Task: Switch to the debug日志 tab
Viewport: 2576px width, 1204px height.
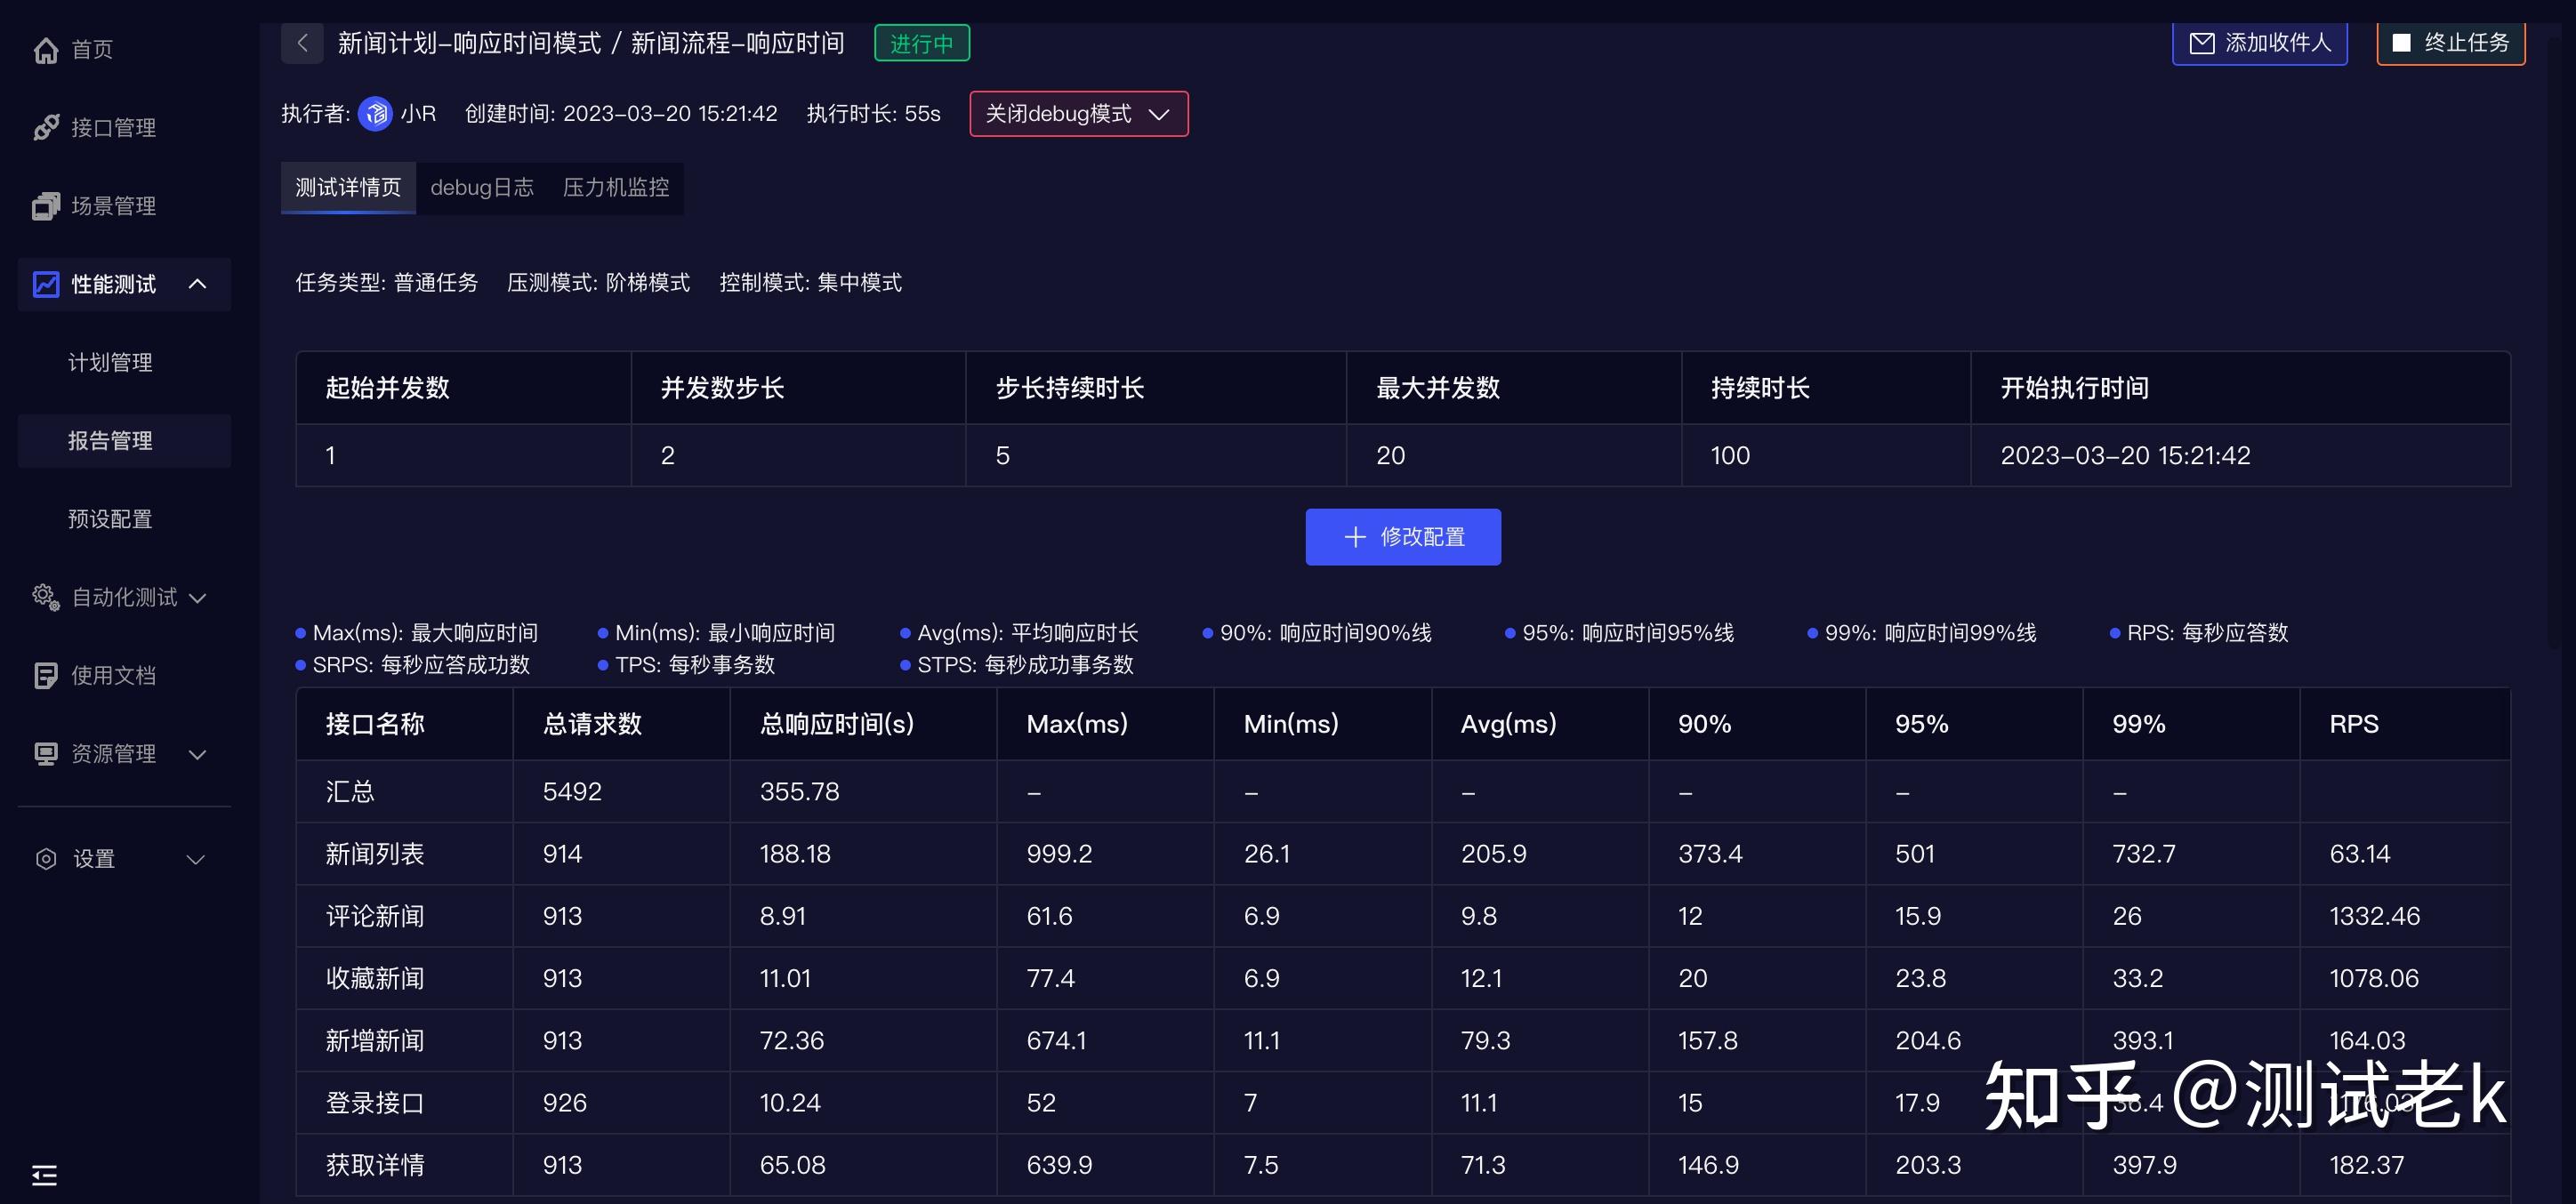Action: [483, 187]
